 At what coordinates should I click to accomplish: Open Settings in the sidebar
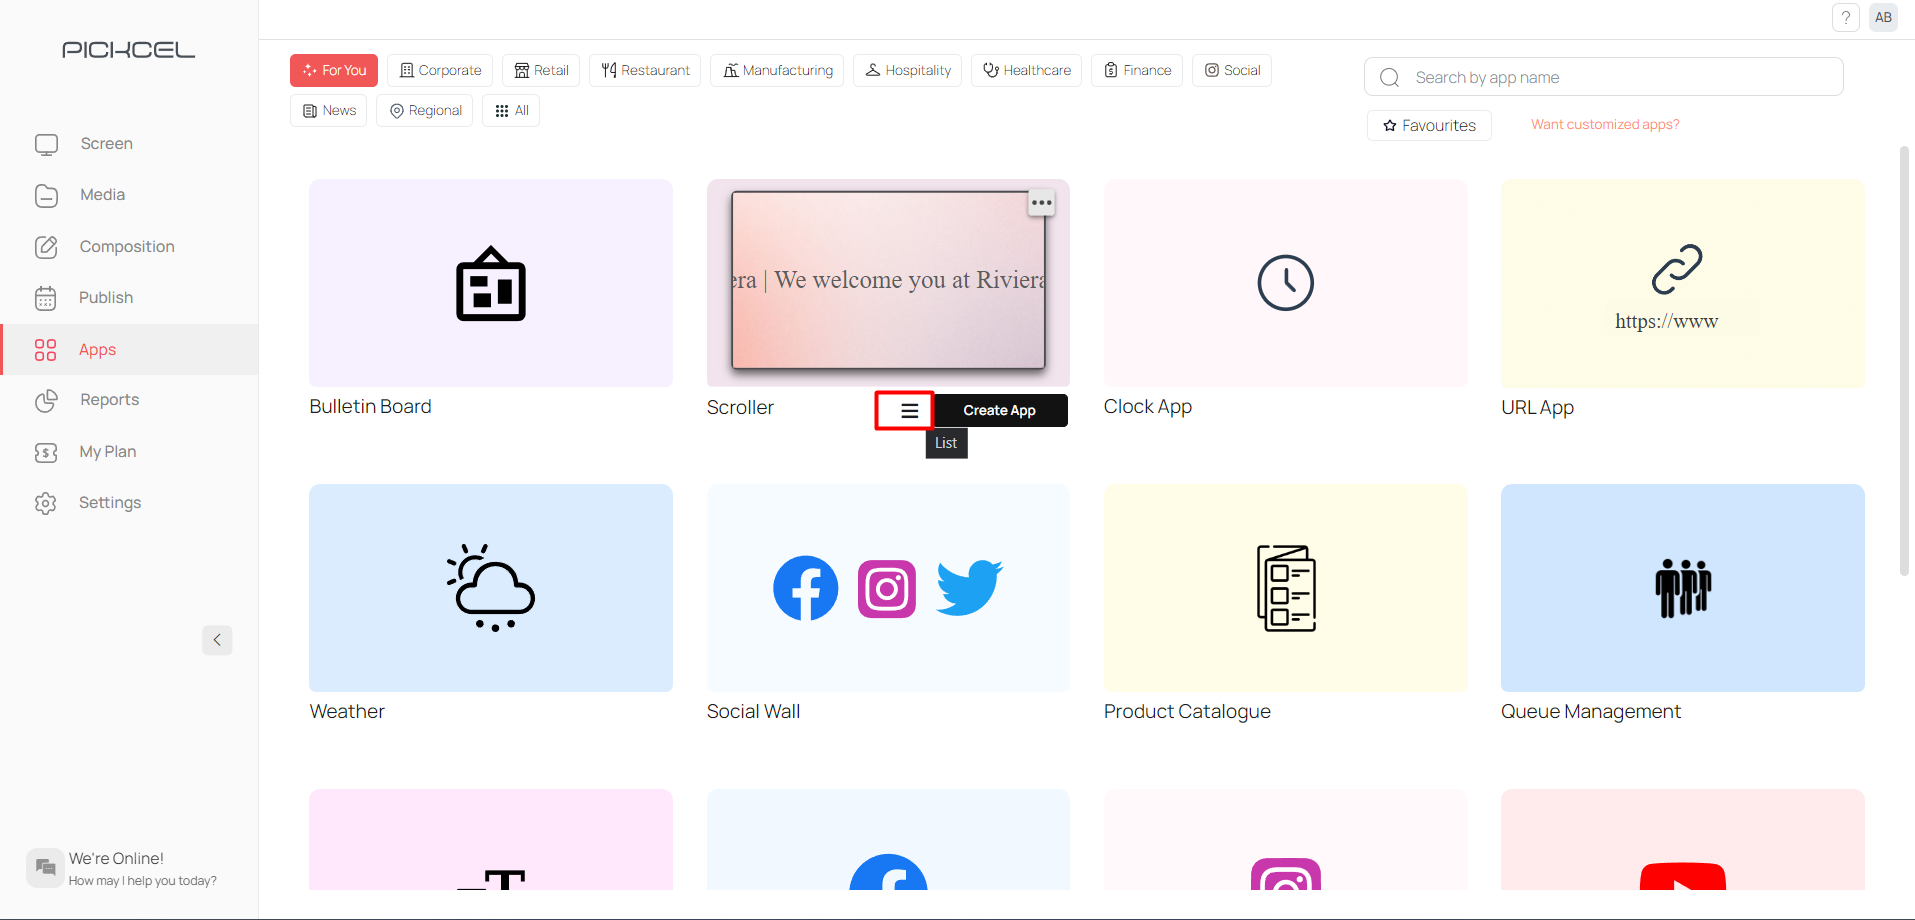point(129,503)
